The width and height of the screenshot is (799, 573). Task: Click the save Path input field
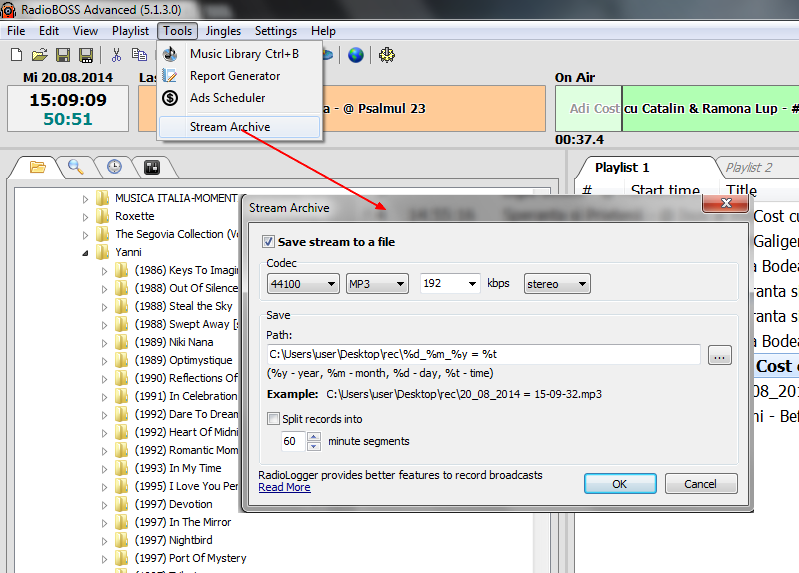click(483, 354)
